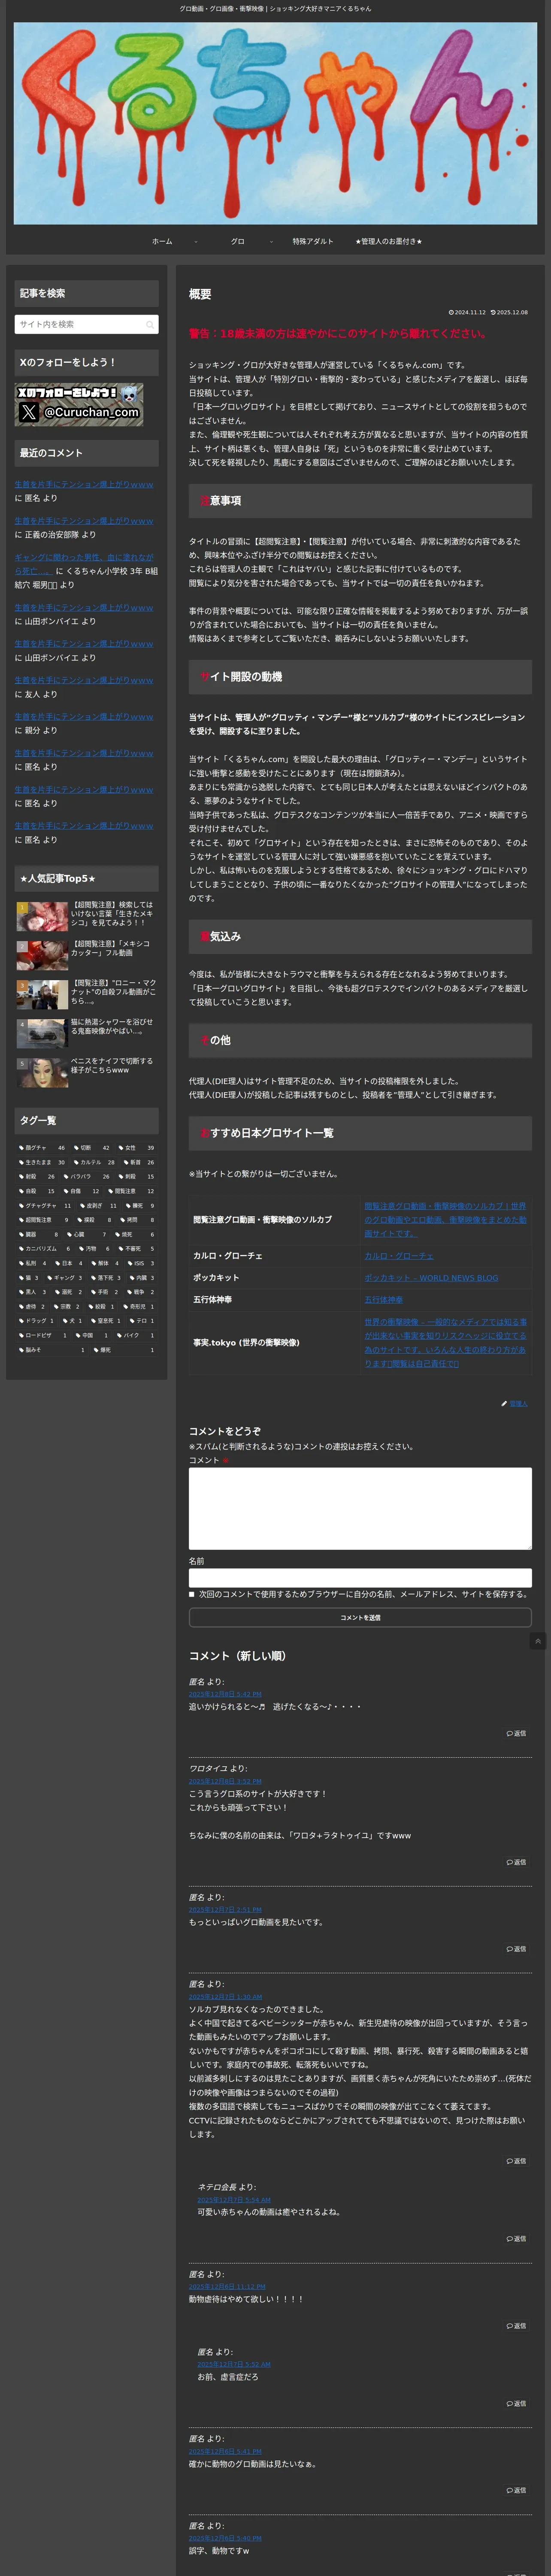Open the 五行体神拳 link
The width and height of the screenshot is (551, 2576).
(384, 1300)
